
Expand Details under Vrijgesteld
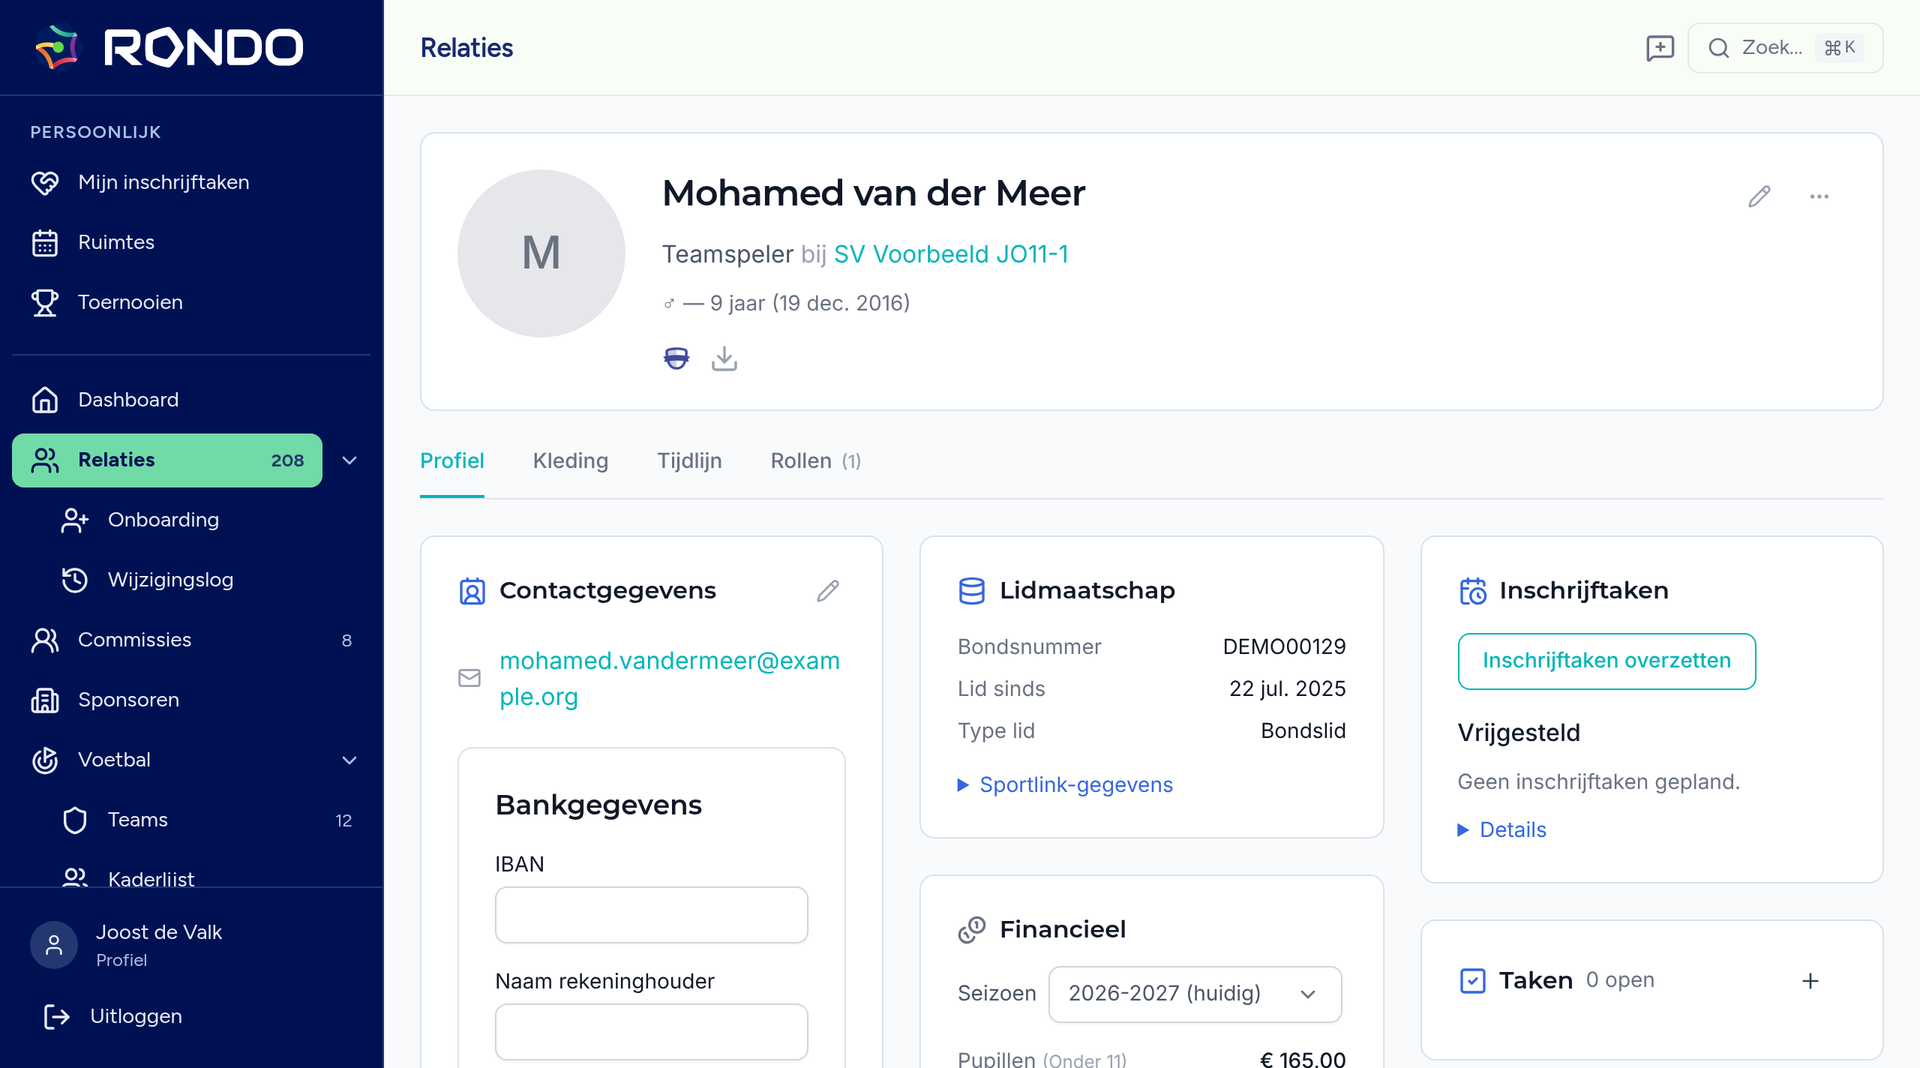pos(1502,830)
